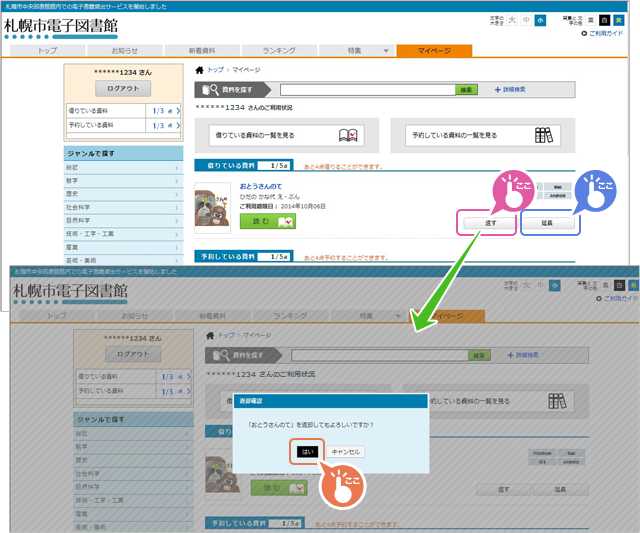Select large 大 font size in upper page
The height and width of the screenshot is (533, 640).
coord(512,20)
